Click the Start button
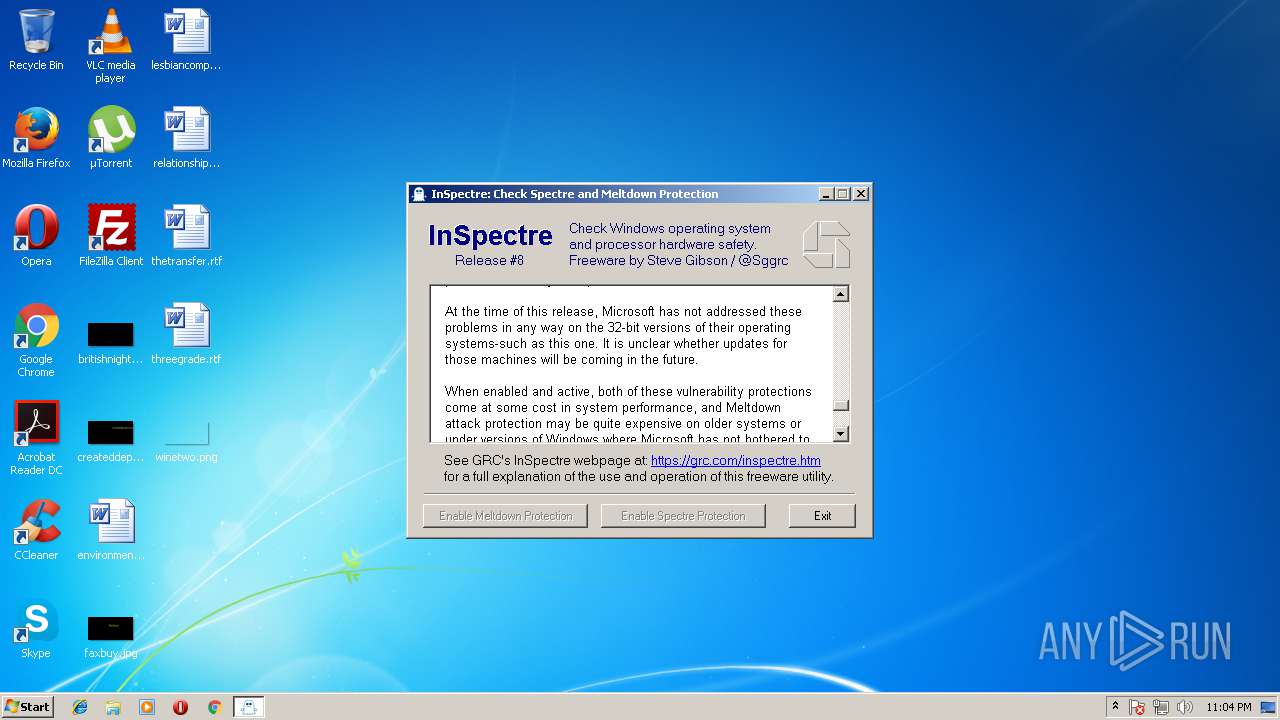 pos(28,707)
